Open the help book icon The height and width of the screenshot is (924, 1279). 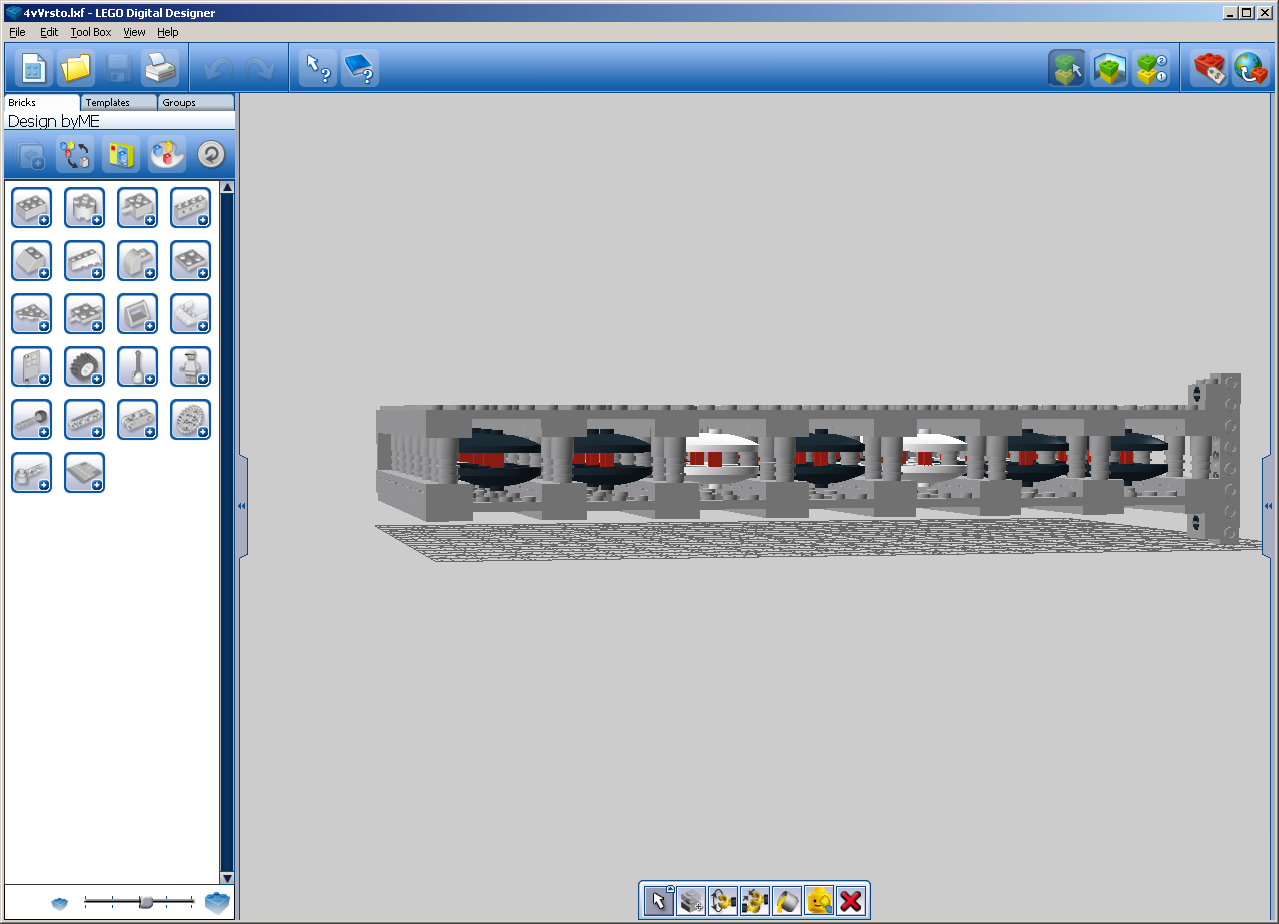pyautogui.click(x=360, y=68)
